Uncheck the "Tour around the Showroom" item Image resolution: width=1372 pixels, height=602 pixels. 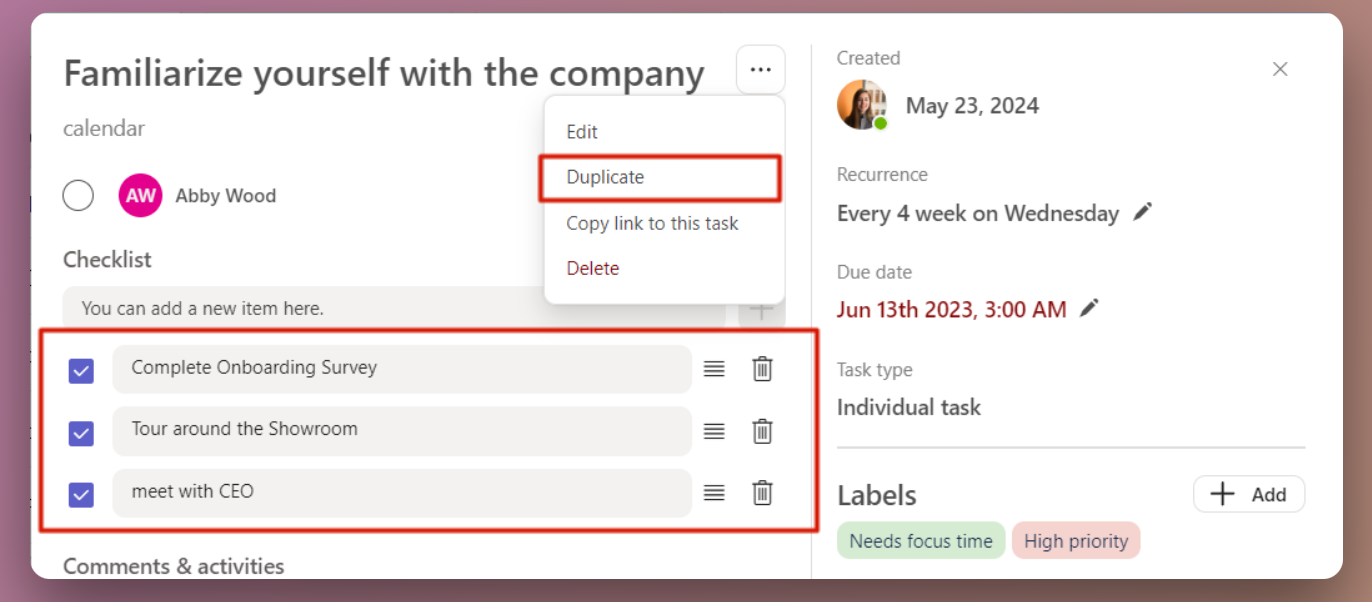coord(80,431)
